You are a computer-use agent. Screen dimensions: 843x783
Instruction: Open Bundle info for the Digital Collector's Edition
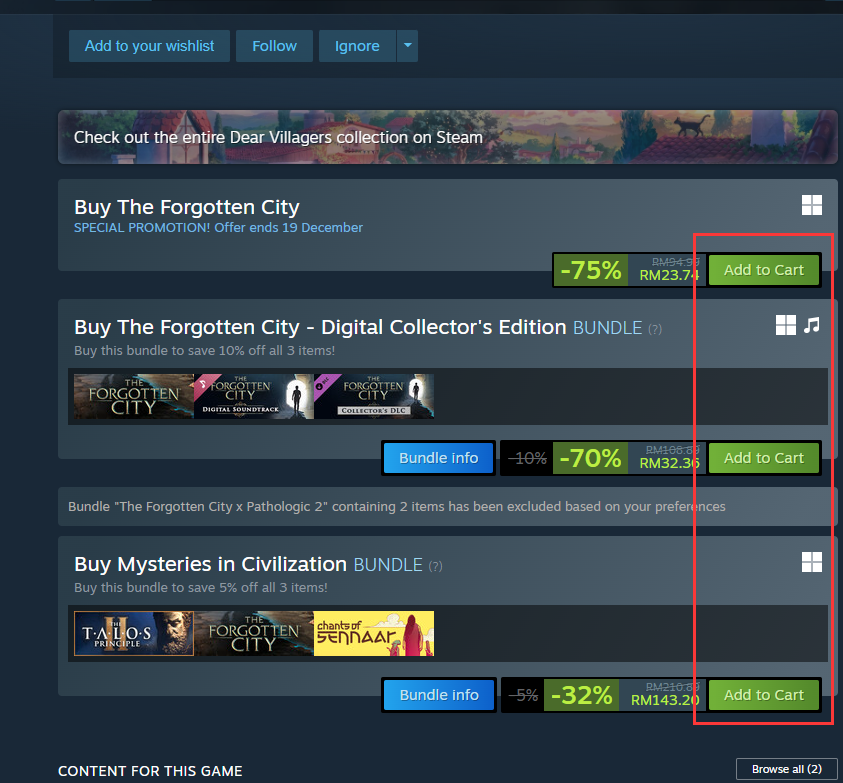[x=439, y=458]
